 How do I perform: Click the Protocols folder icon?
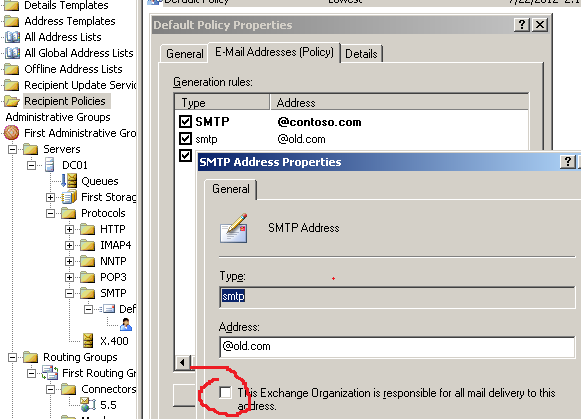pyautogui.click(x=69, y=213)
